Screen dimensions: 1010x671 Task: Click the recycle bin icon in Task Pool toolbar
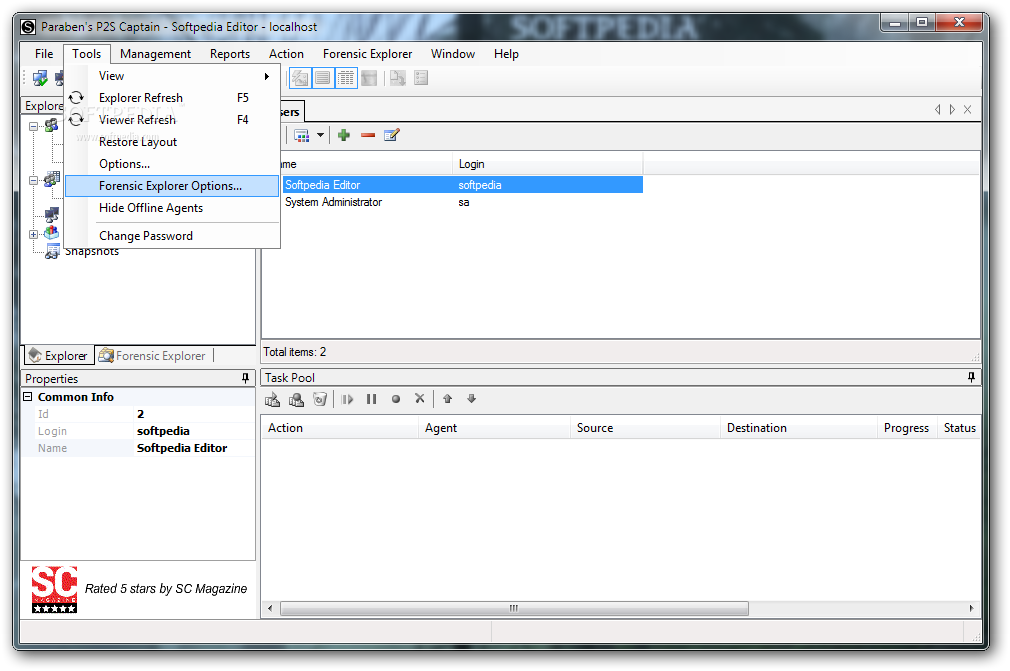click(x=320, y=399)
